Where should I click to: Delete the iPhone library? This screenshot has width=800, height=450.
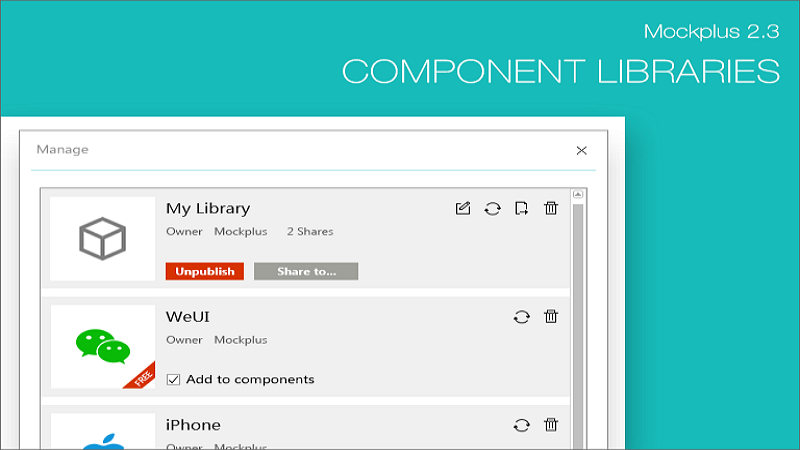(x=550, y=425)
